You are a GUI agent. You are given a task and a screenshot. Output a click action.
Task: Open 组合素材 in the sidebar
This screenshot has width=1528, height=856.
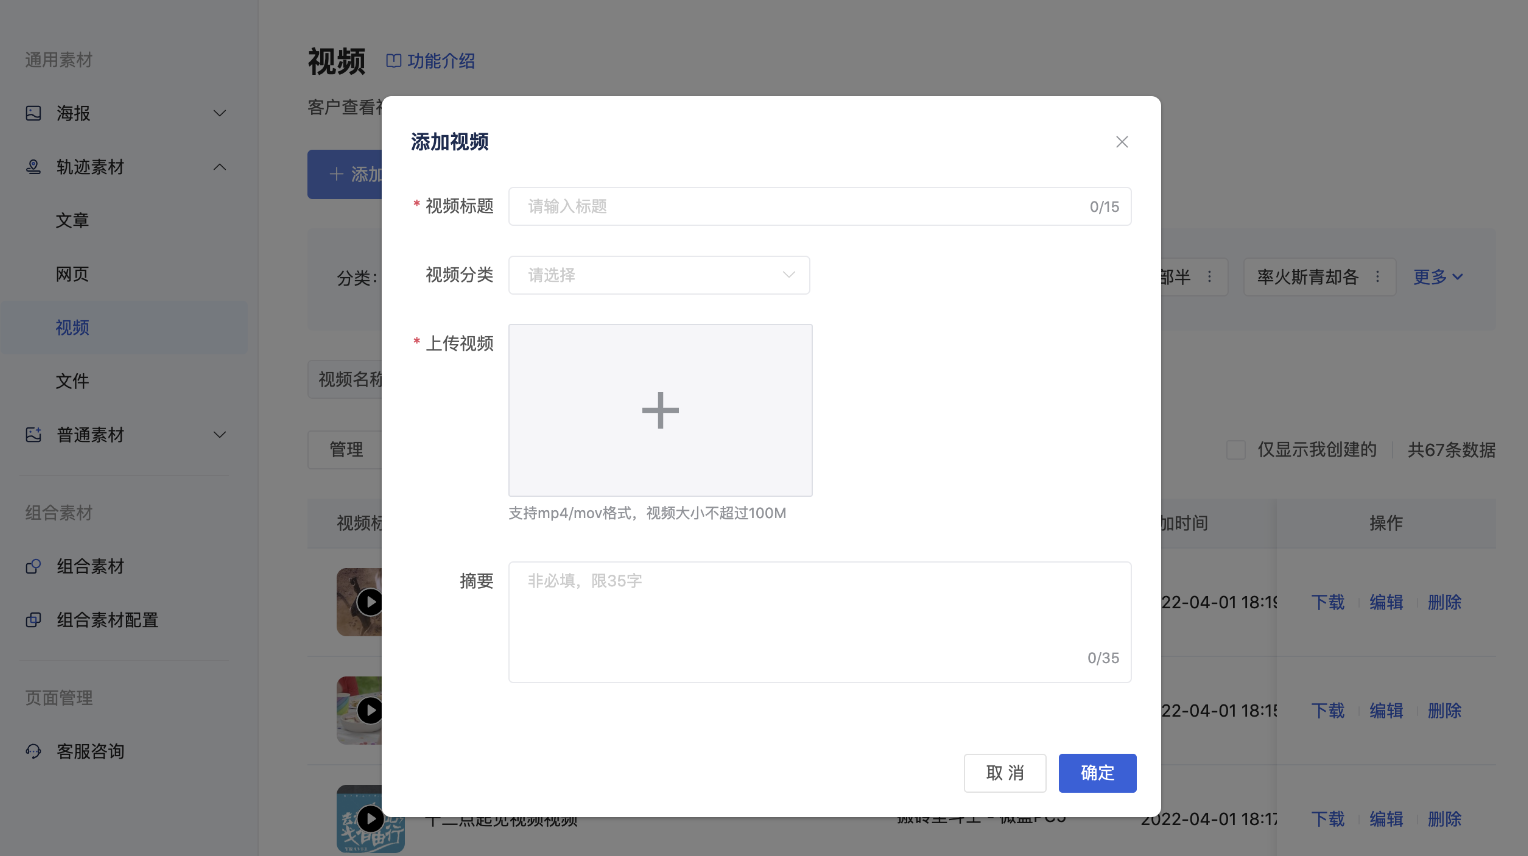(90, 566)
